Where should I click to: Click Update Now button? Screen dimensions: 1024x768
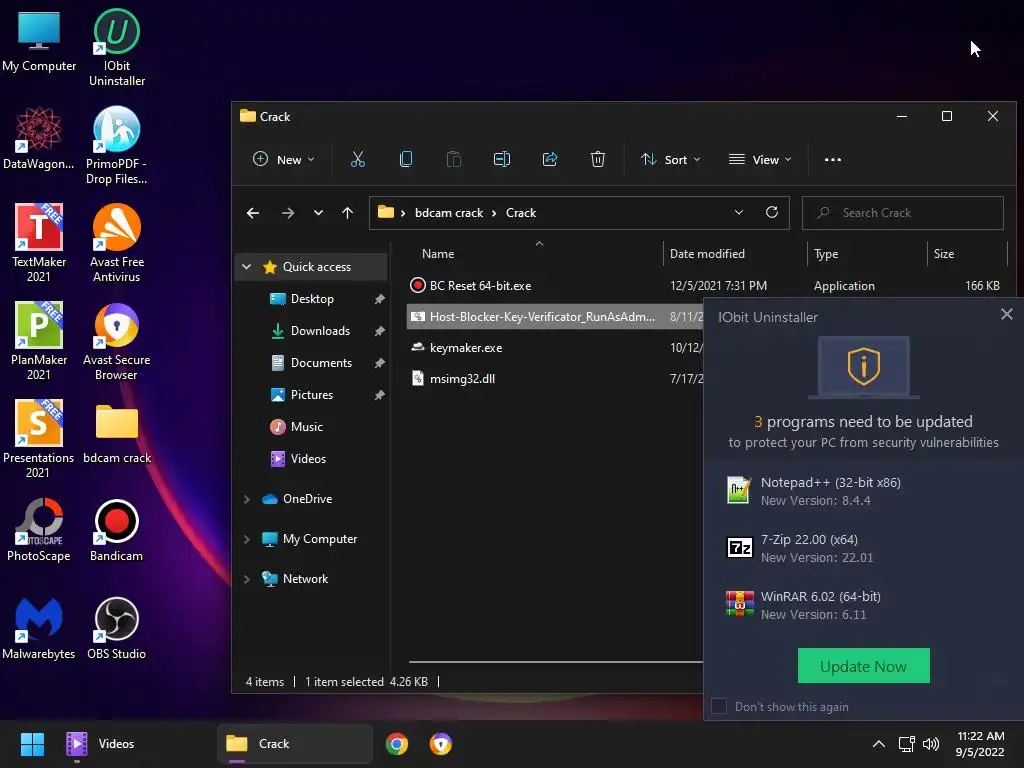(x=863, y=665)
